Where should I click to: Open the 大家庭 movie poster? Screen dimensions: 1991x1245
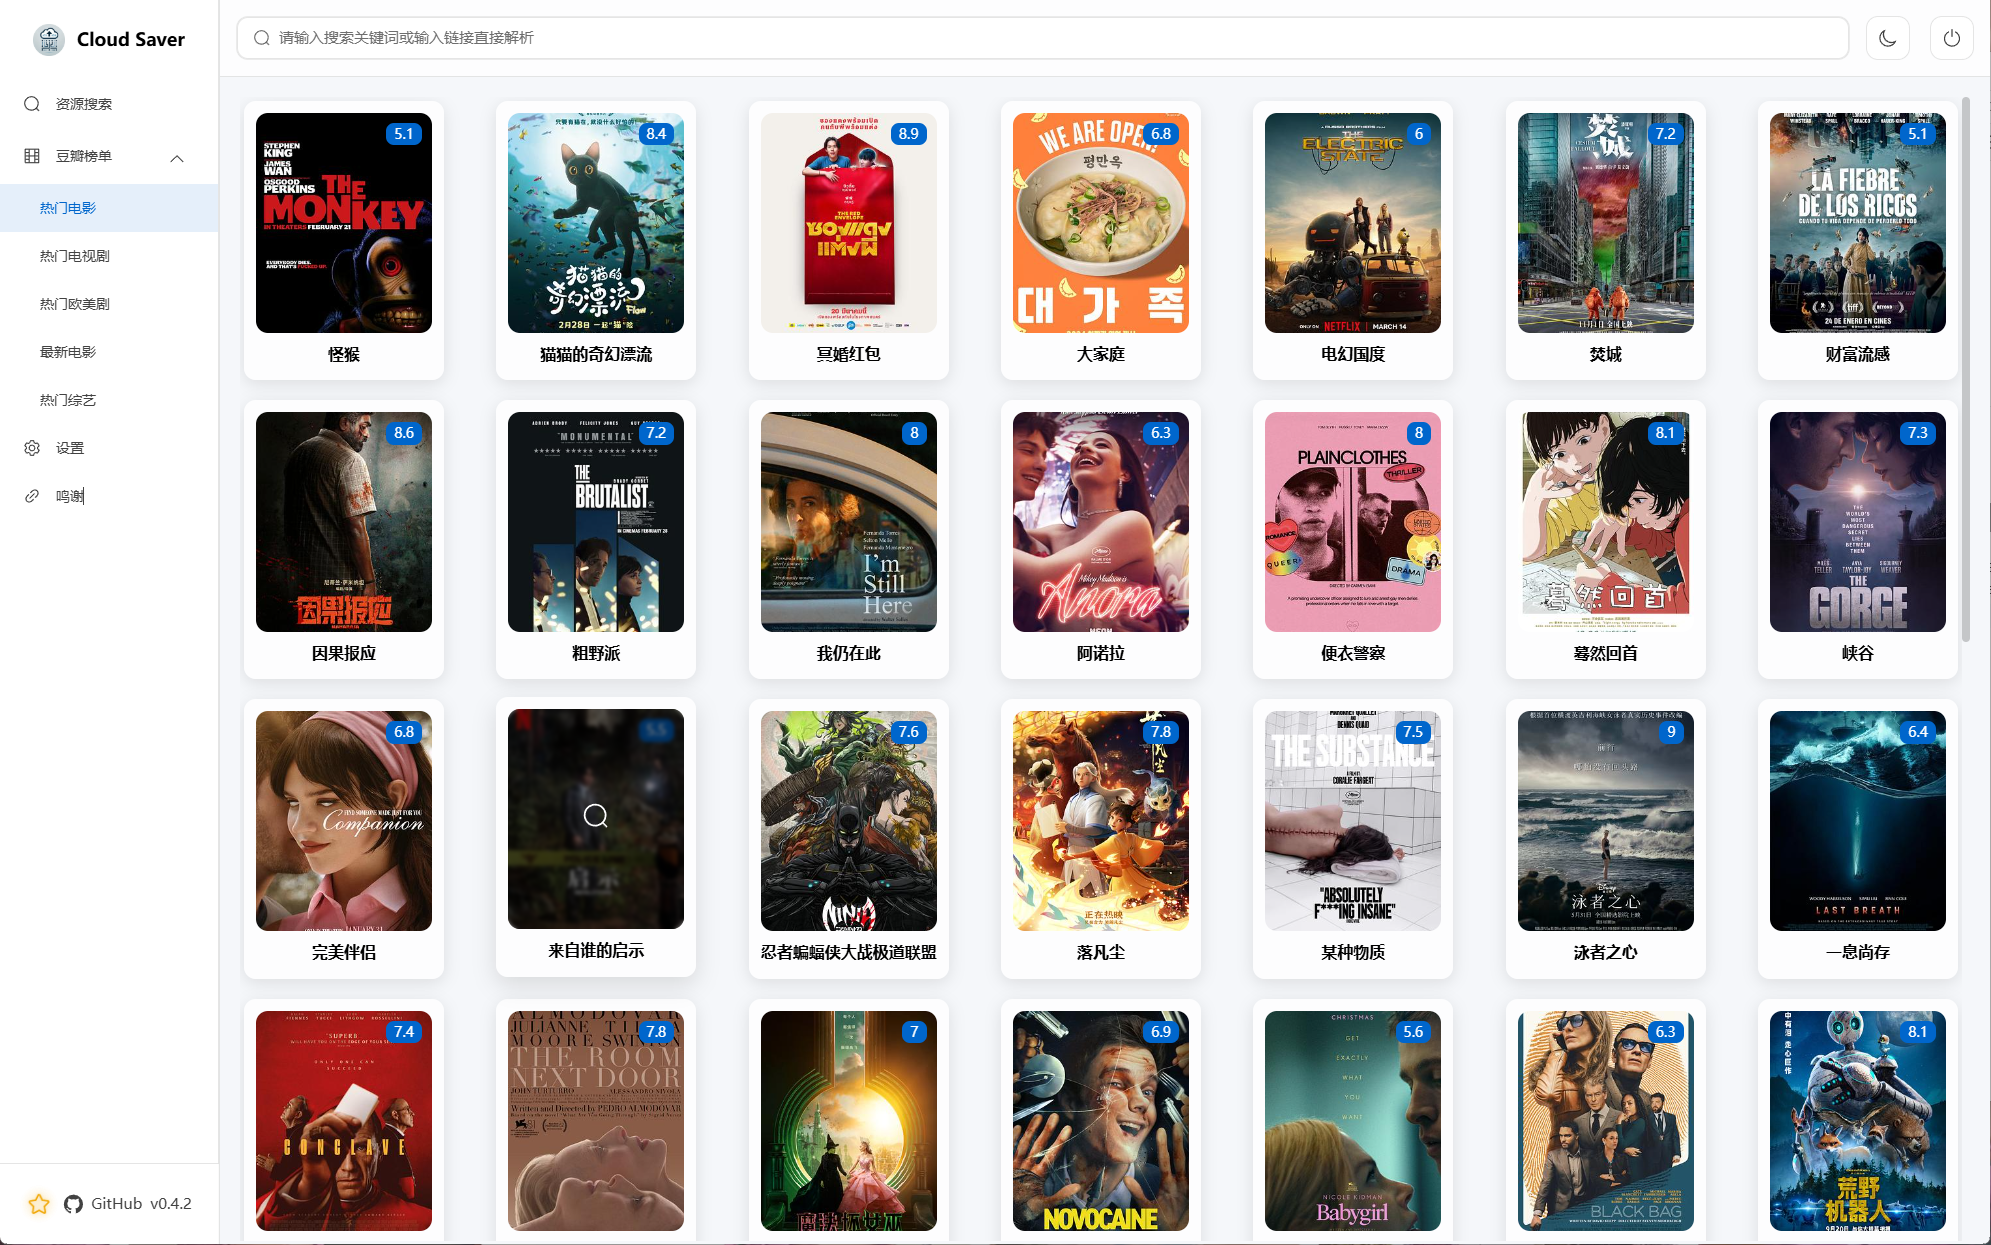click(x=1101, y=223)
